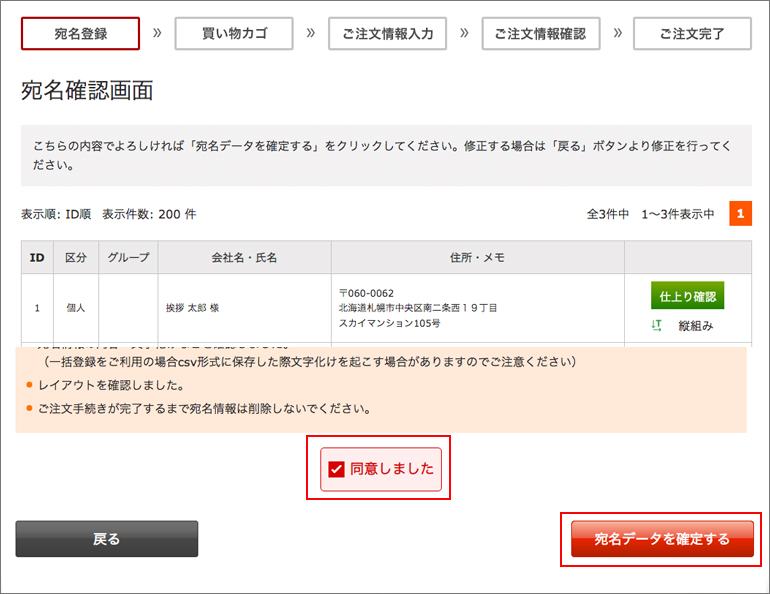This screenshot has width=770, height=594.
Task: Tick the 同意しました checkbox
Action: coord(336,469)
